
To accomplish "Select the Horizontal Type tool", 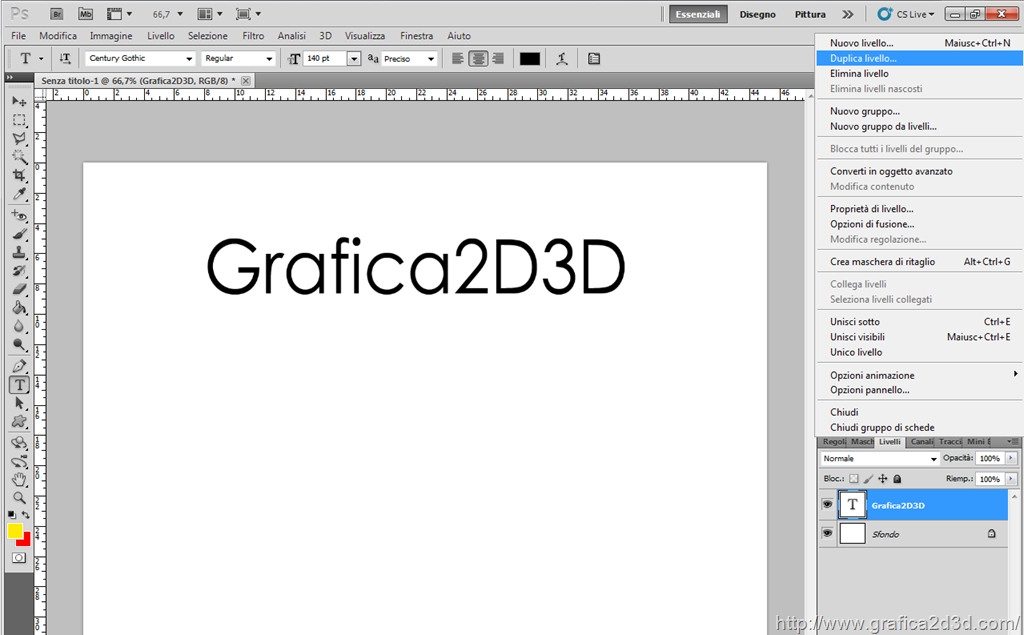I will [x=19, y=385].
